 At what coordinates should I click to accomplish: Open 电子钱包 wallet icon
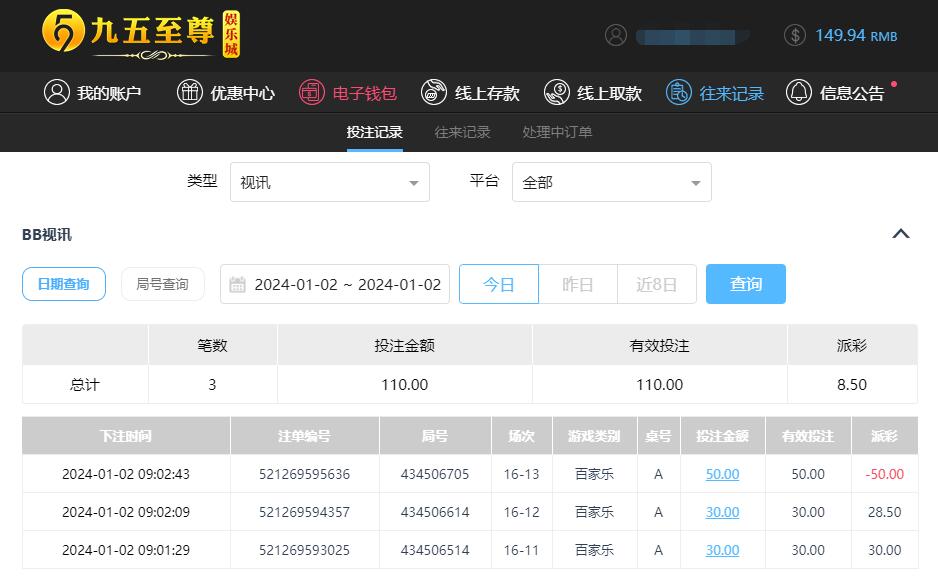[x=312, y=93]
